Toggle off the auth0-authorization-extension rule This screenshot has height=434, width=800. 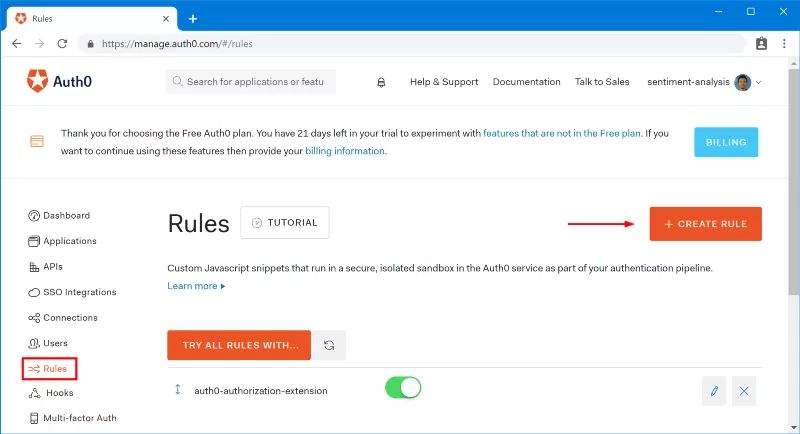[x=403, y=388]
